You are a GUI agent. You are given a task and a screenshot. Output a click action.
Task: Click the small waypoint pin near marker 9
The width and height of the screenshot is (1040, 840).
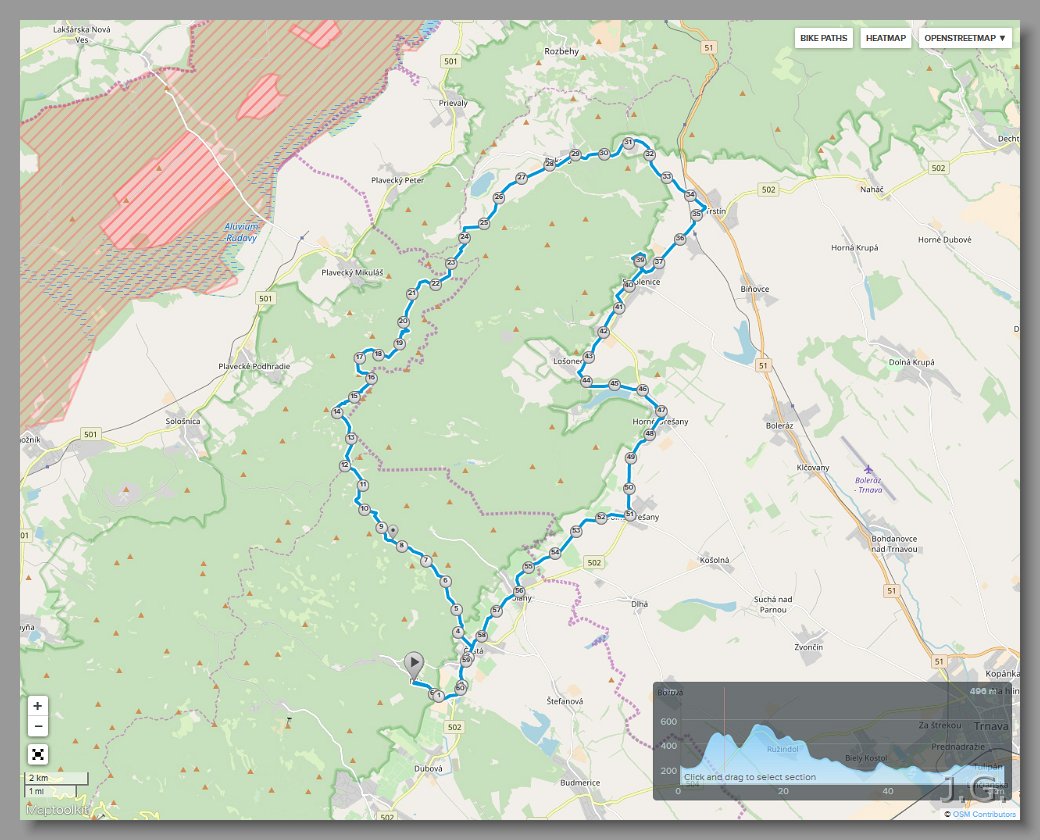(393, 531)
